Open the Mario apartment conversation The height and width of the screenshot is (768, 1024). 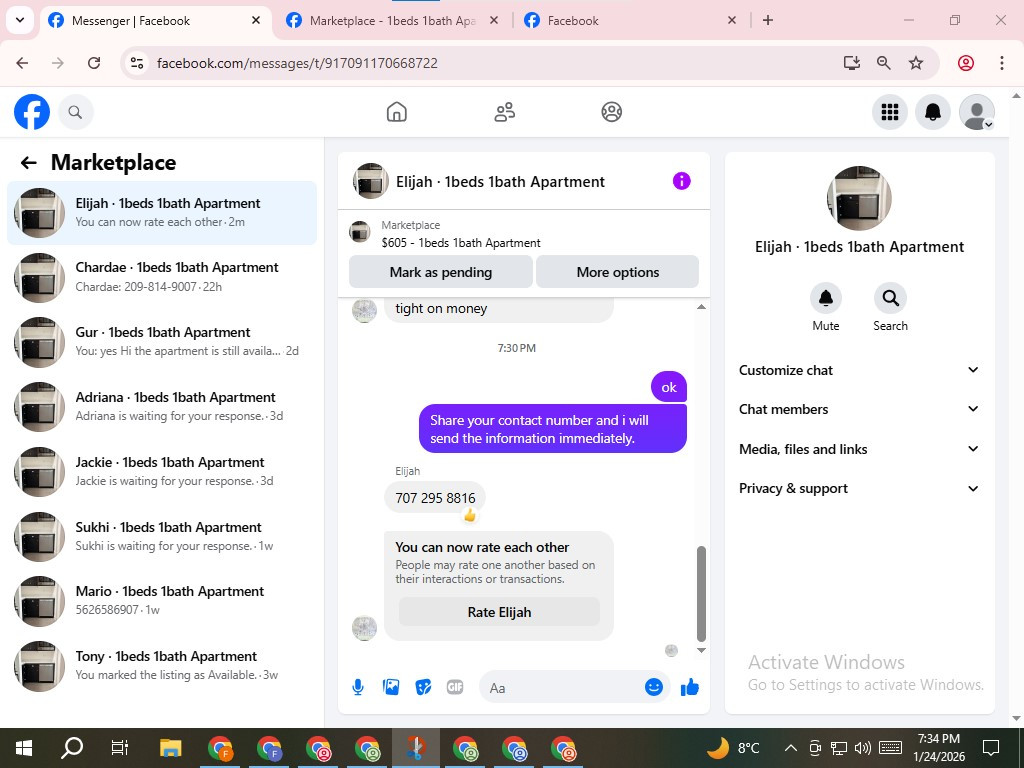point(162,600)
